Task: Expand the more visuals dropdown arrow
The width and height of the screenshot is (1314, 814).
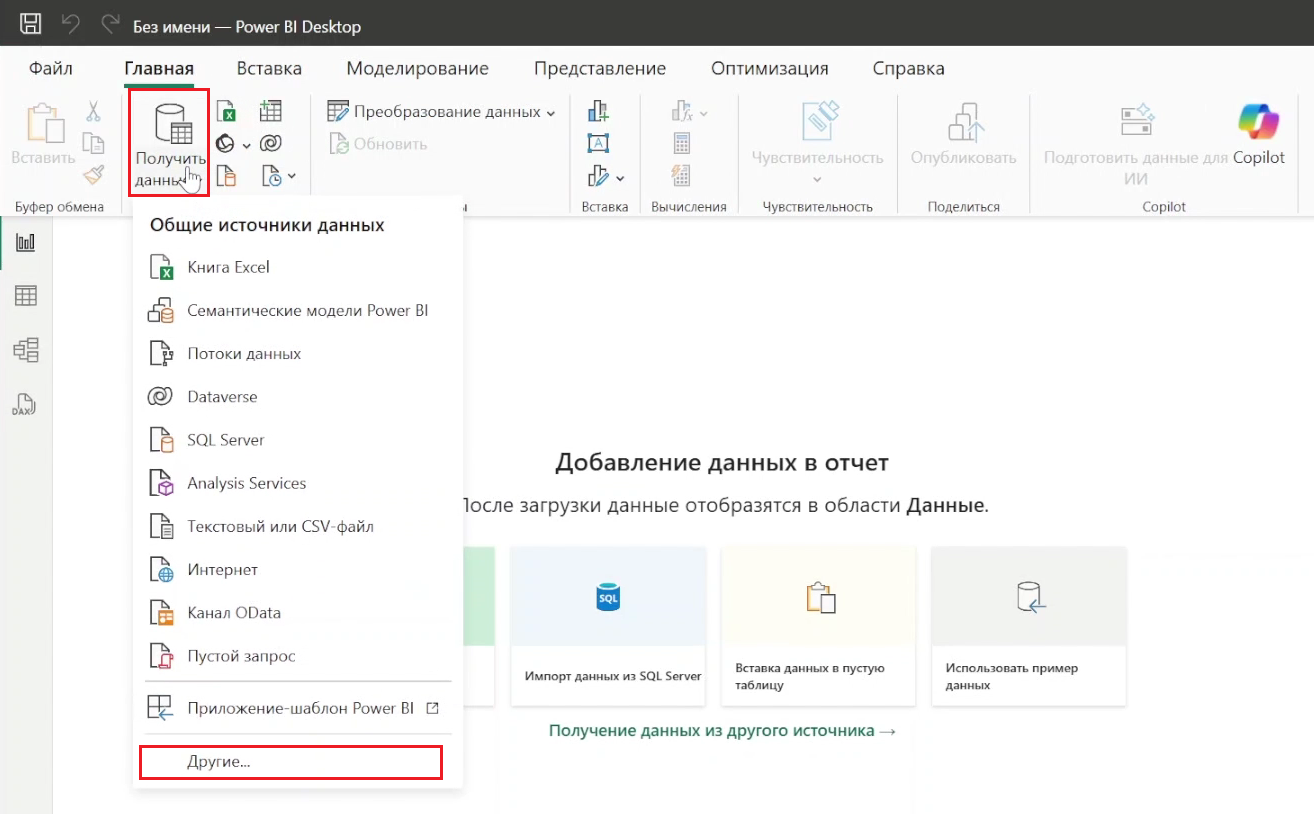Action: [x=620, y=179]
